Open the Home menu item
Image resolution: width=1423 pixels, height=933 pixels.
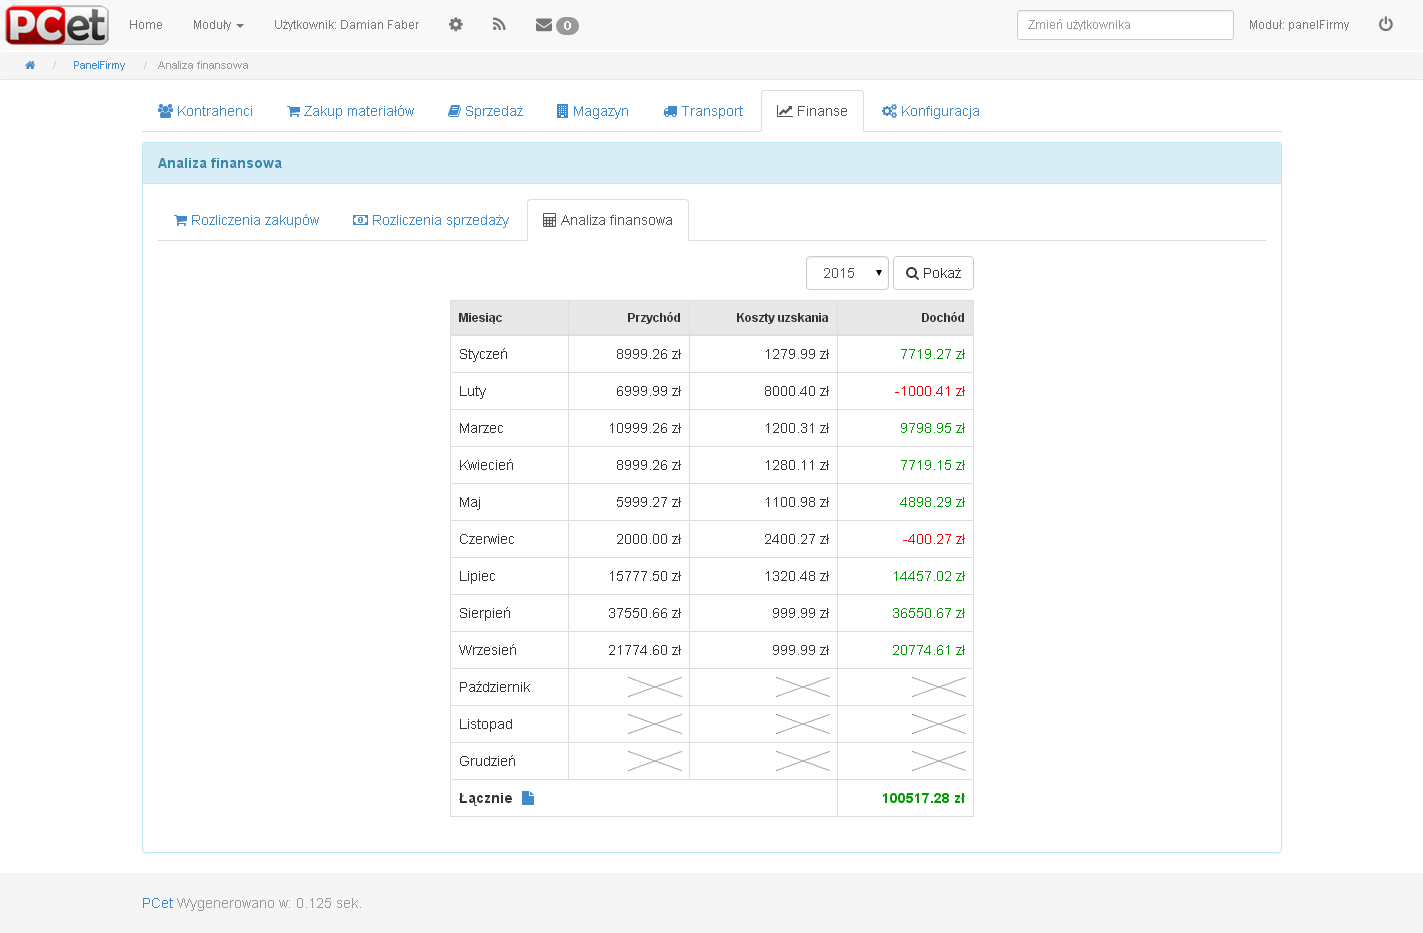click(146, 25)
